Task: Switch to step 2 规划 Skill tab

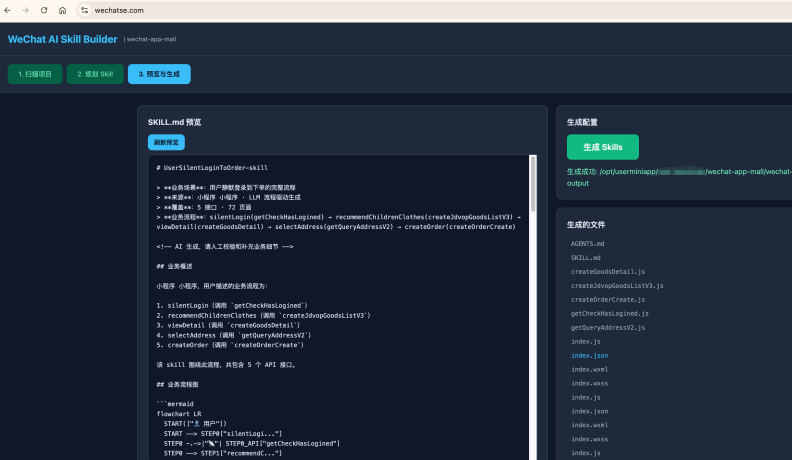Action: point(95,74)
